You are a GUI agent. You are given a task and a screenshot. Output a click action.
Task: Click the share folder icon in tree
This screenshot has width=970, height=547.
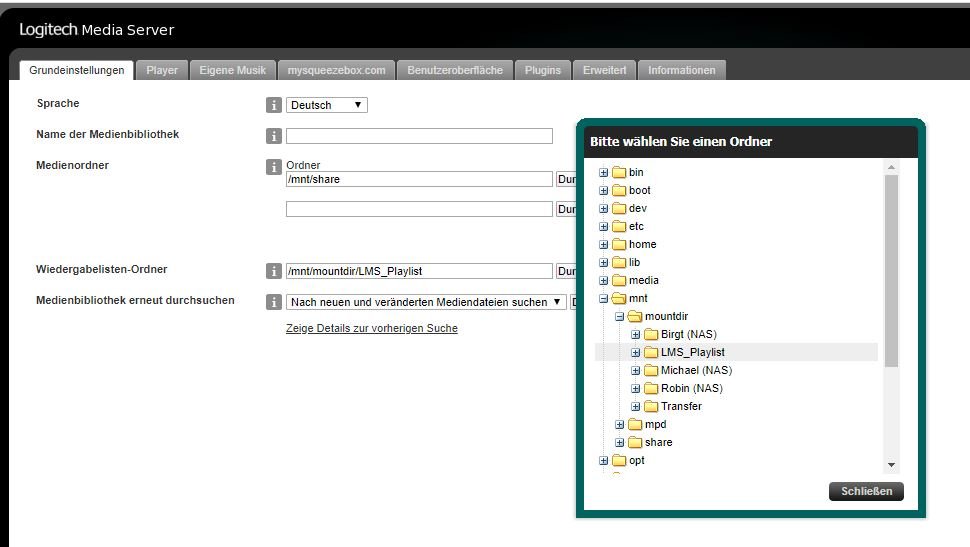click(x=634, y=442)
